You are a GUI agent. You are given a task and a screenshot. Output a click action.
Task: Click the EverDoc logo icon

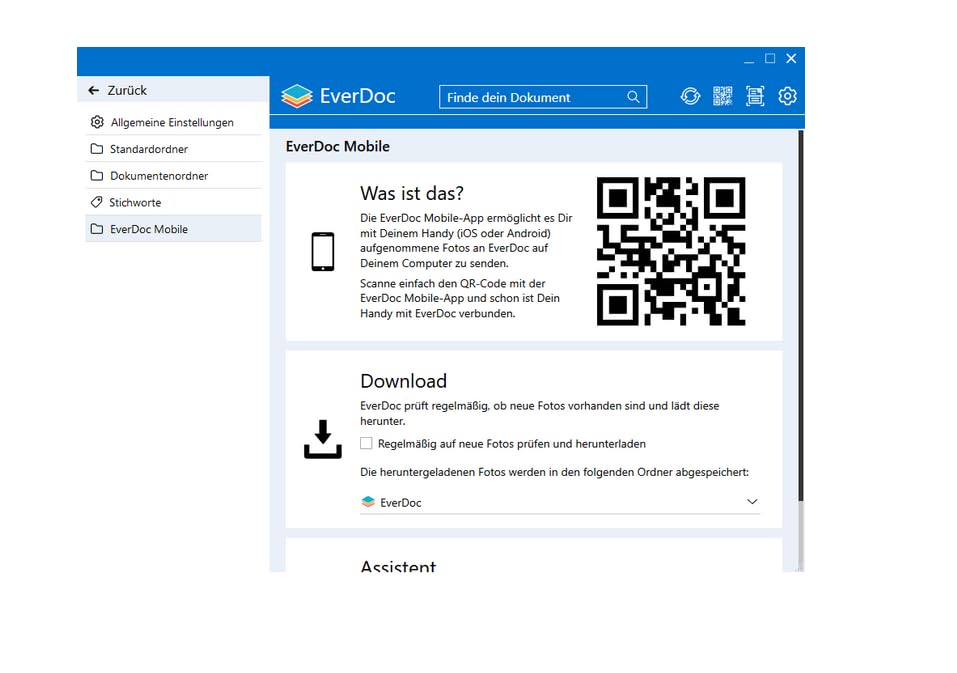297,96
